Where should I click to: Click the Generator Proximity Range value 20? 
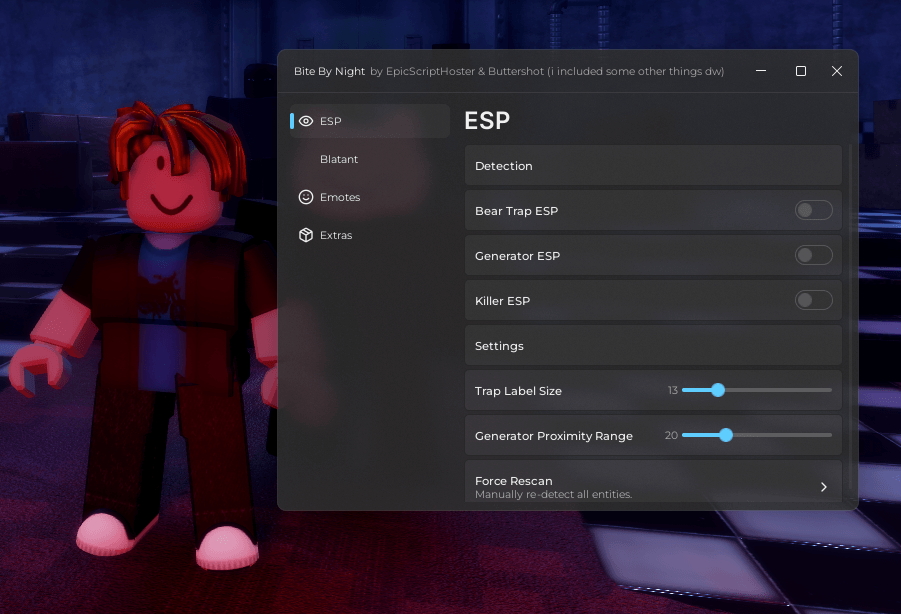tap(671, 435)
